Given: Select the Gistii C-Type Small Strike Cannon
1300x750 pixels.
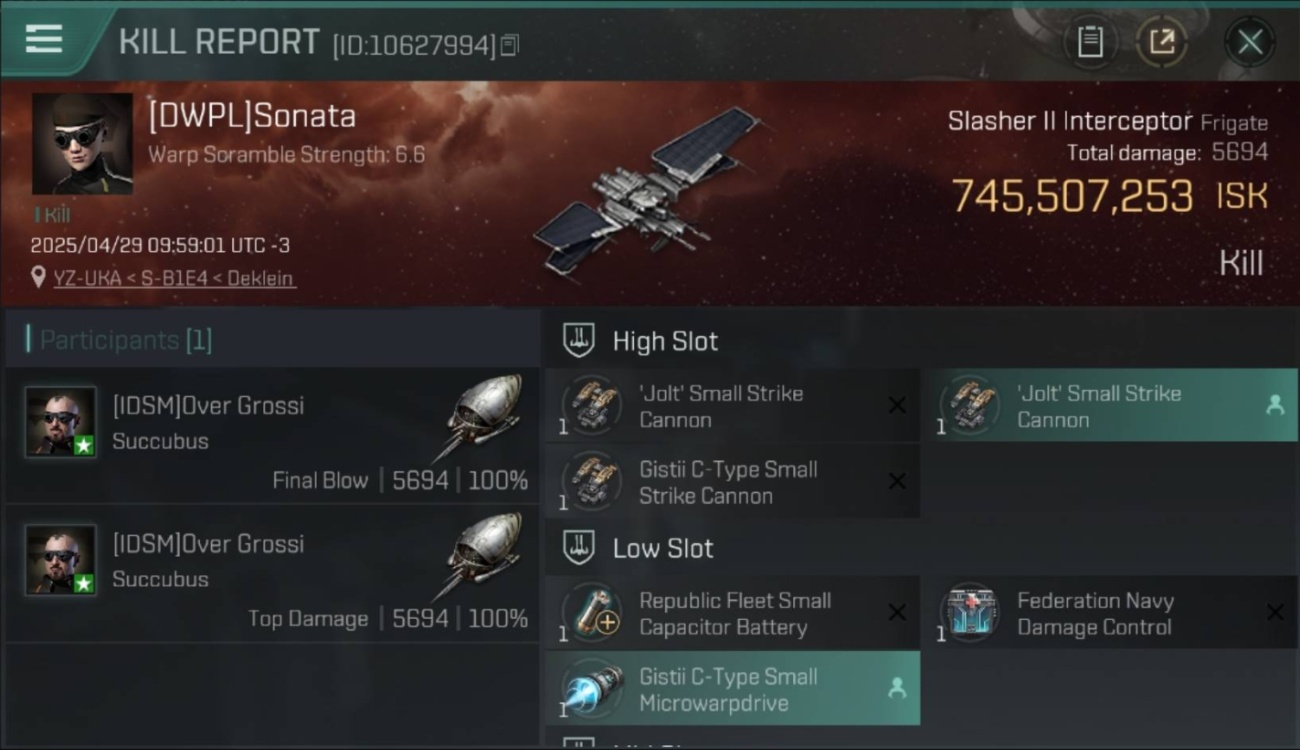Looking at the screenshot, I should tap(732, 482).
